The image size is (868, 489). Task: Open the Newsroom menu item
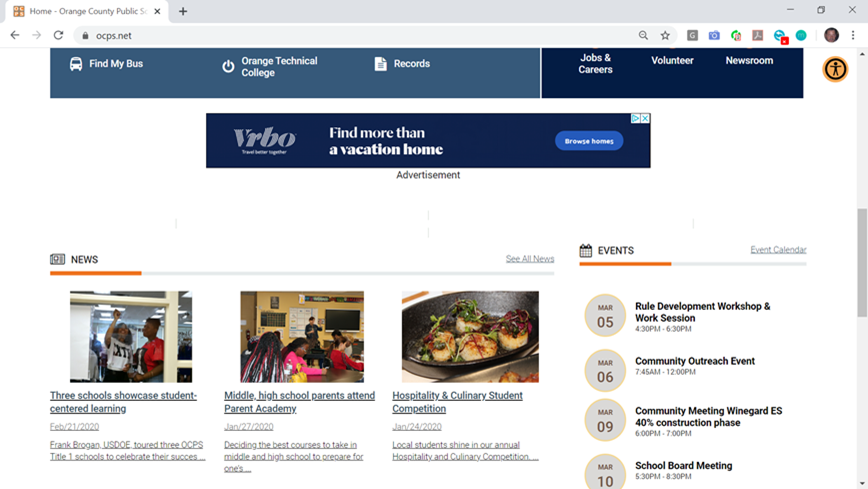point(749,60)
